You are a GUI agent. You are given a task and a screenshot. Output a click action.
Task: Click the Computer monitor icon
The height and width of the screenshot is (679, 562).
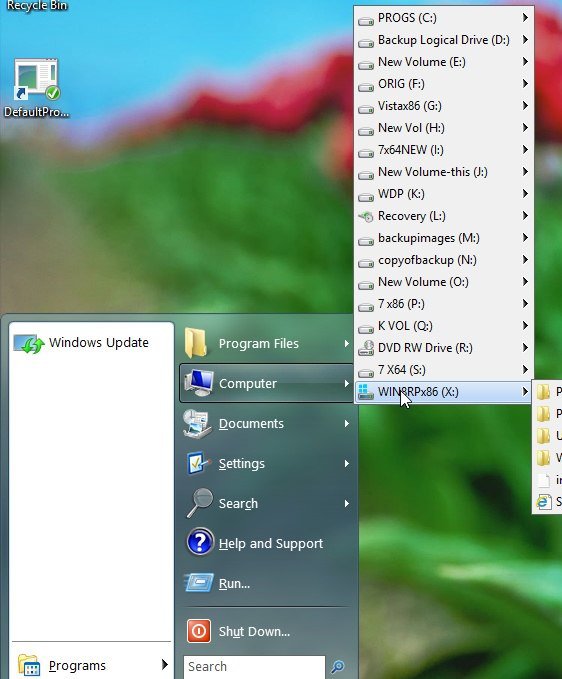(x=199, y=383)
